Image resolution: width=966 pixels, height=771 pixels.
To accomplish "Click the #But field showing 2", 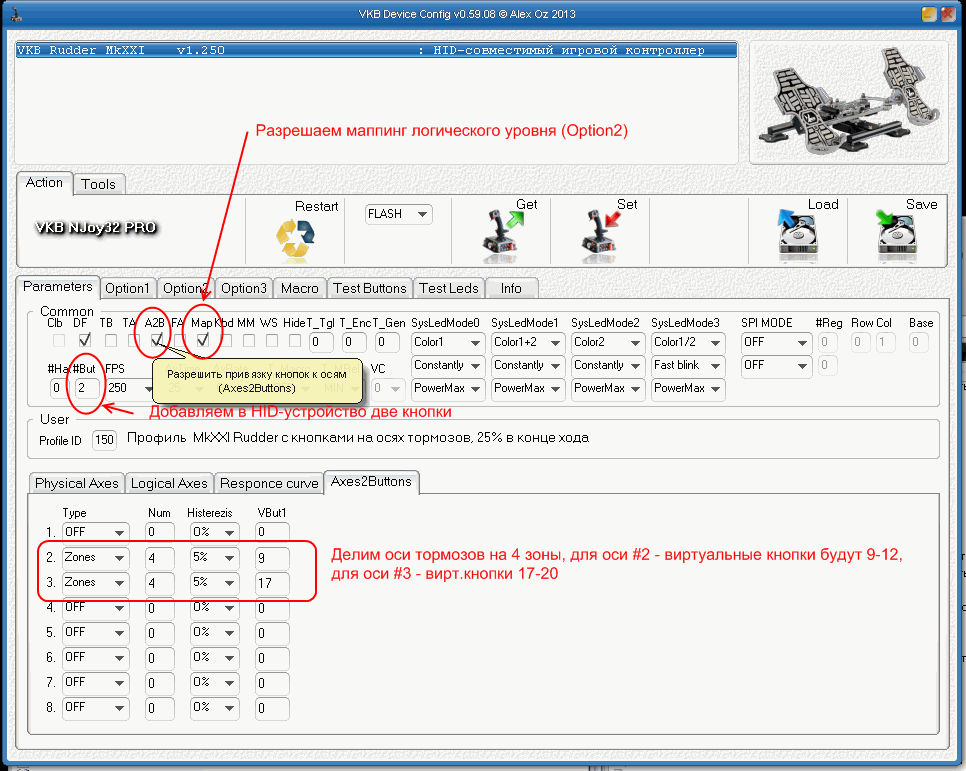I will 87,388.
